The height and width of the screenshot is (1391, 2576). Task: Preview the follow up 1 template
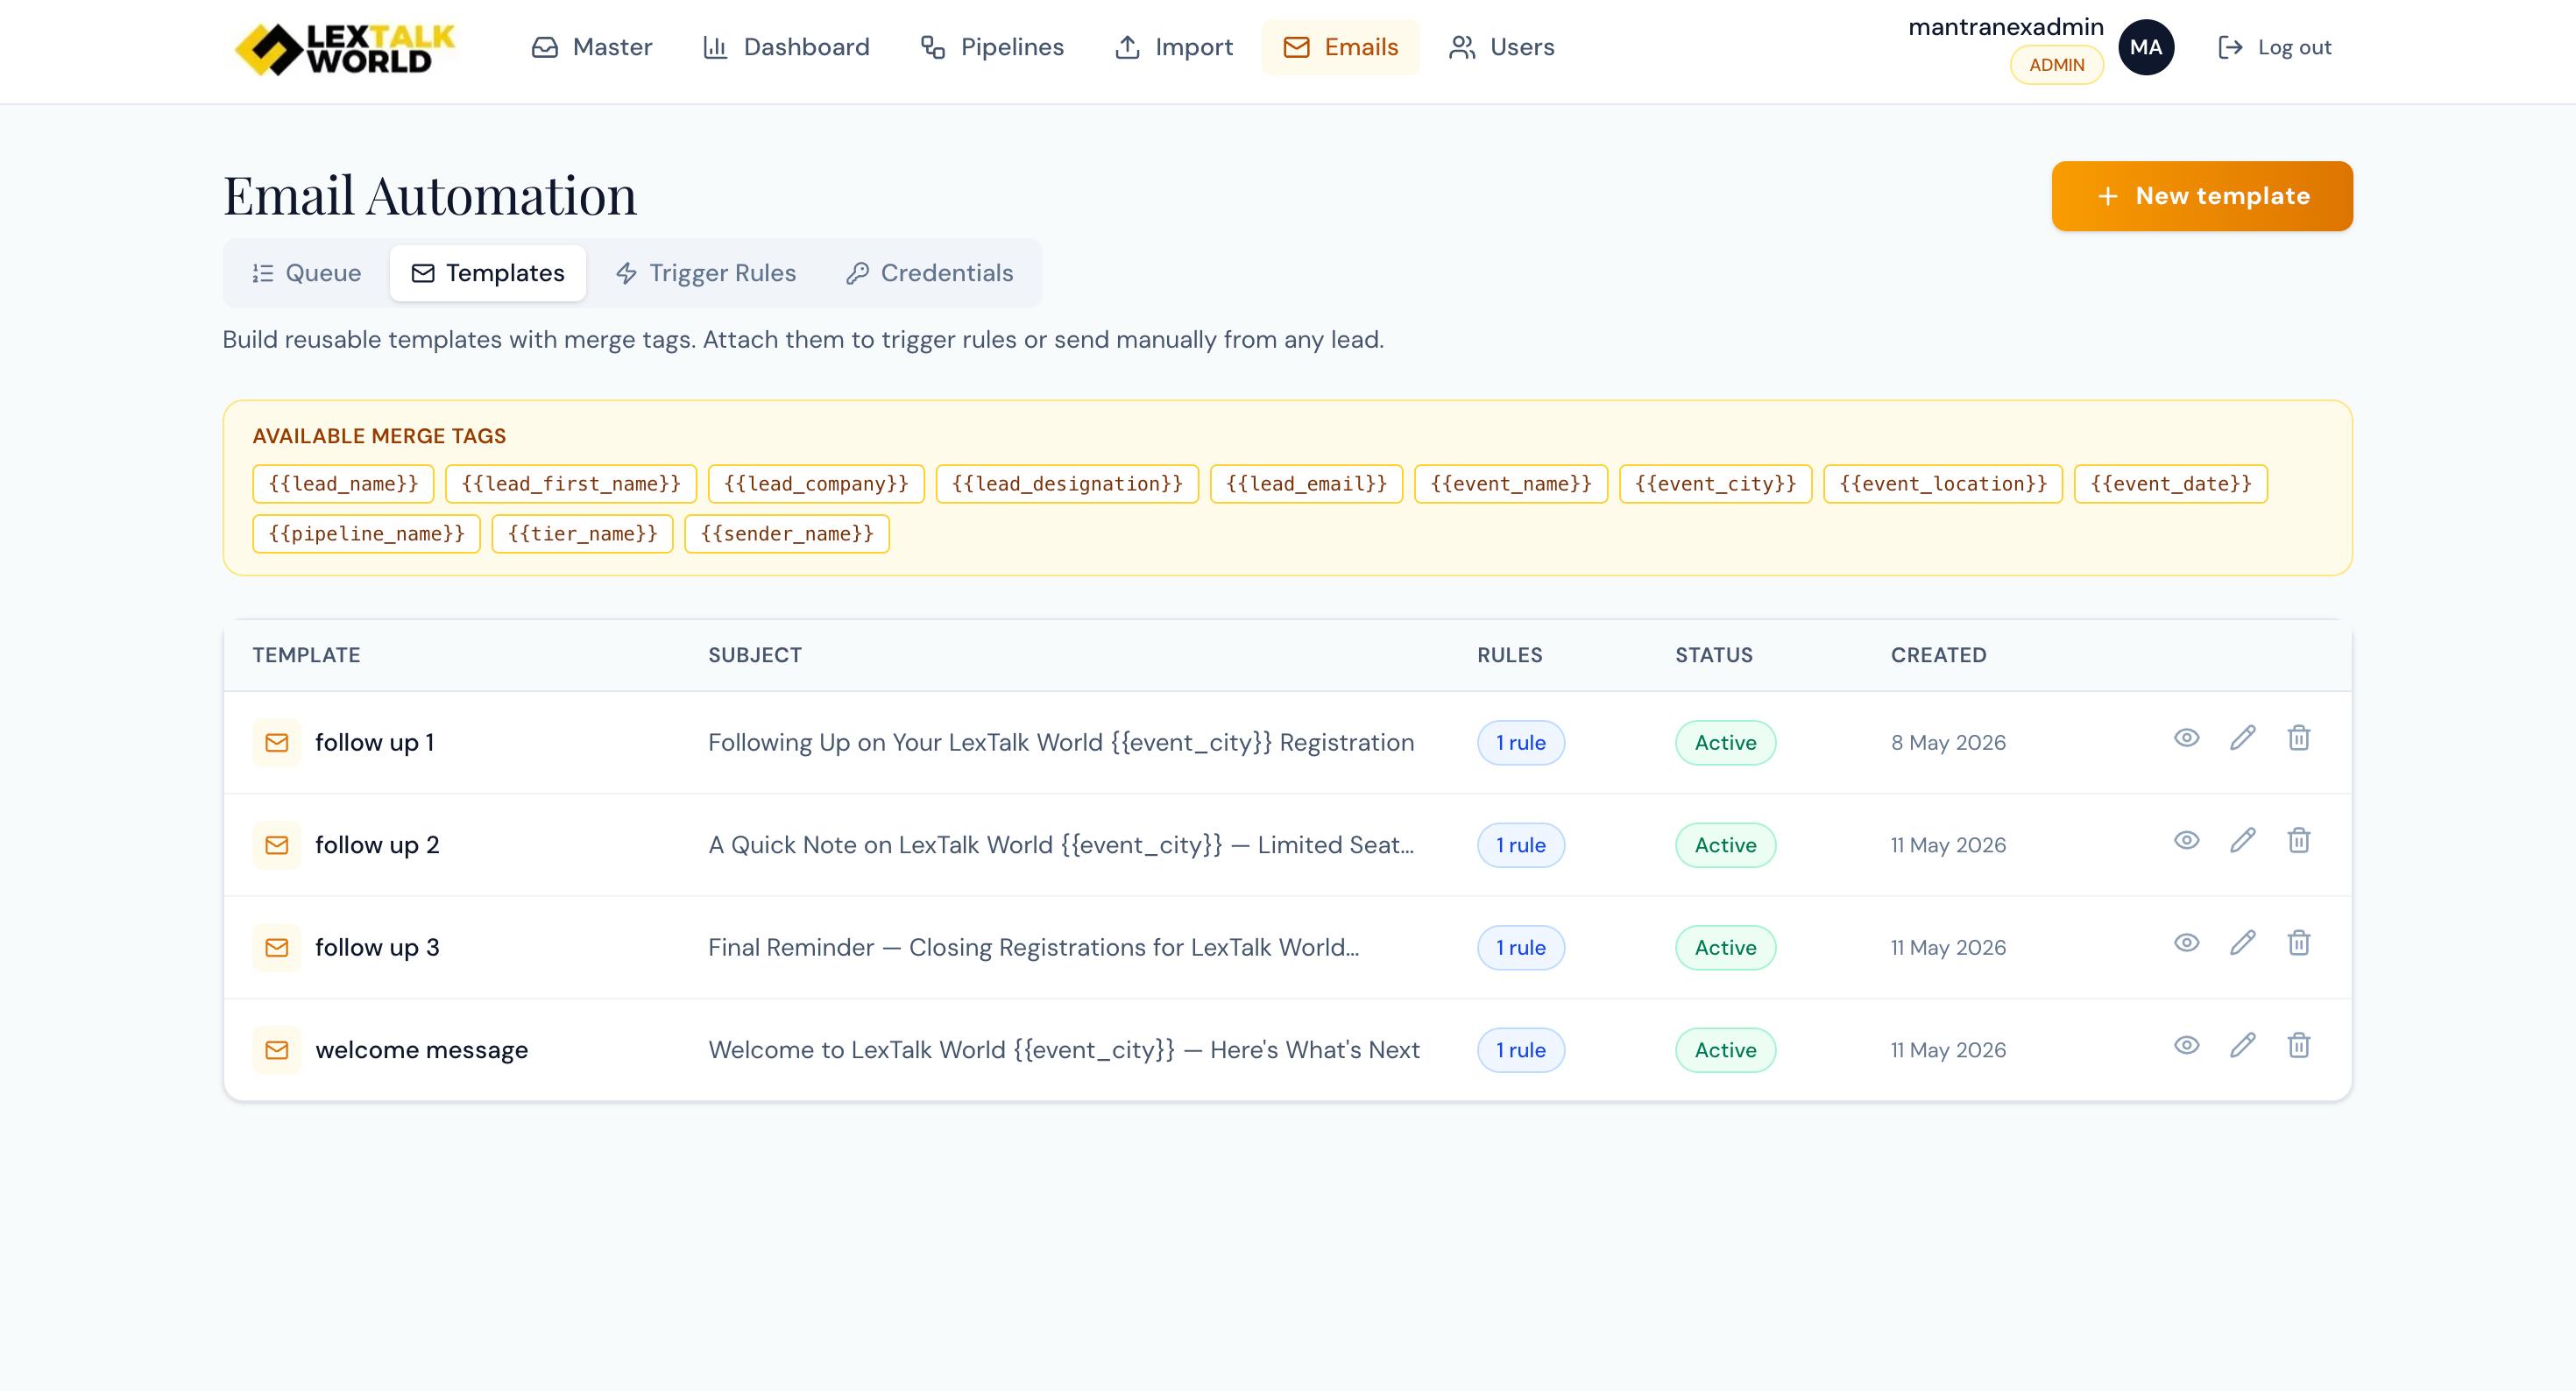pos(2187,738)
